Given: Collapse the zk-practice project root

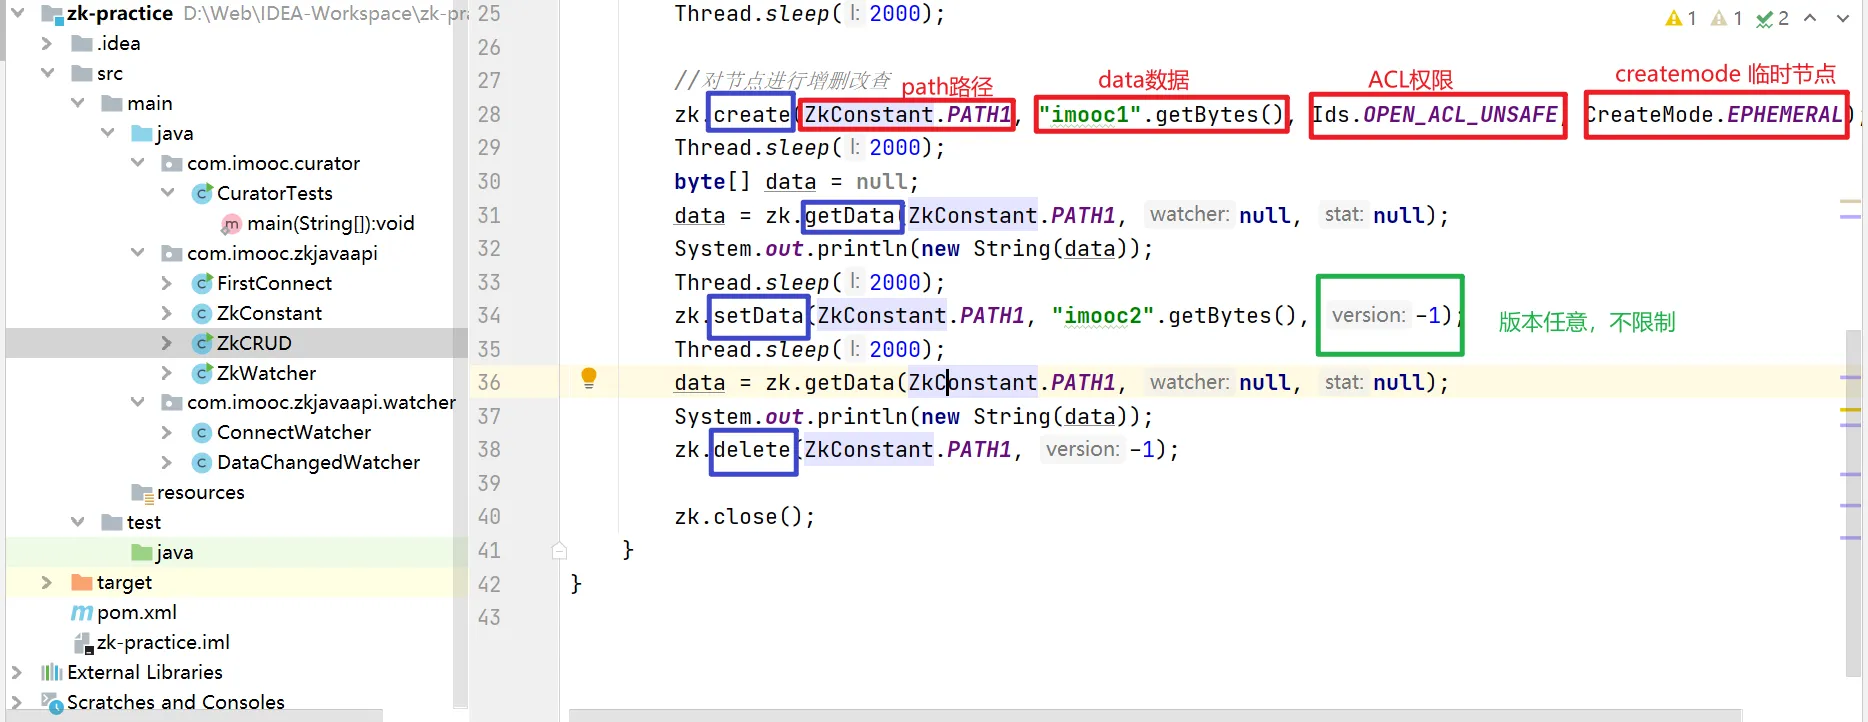Looking at the screenshot, I should tap(17, 14).
